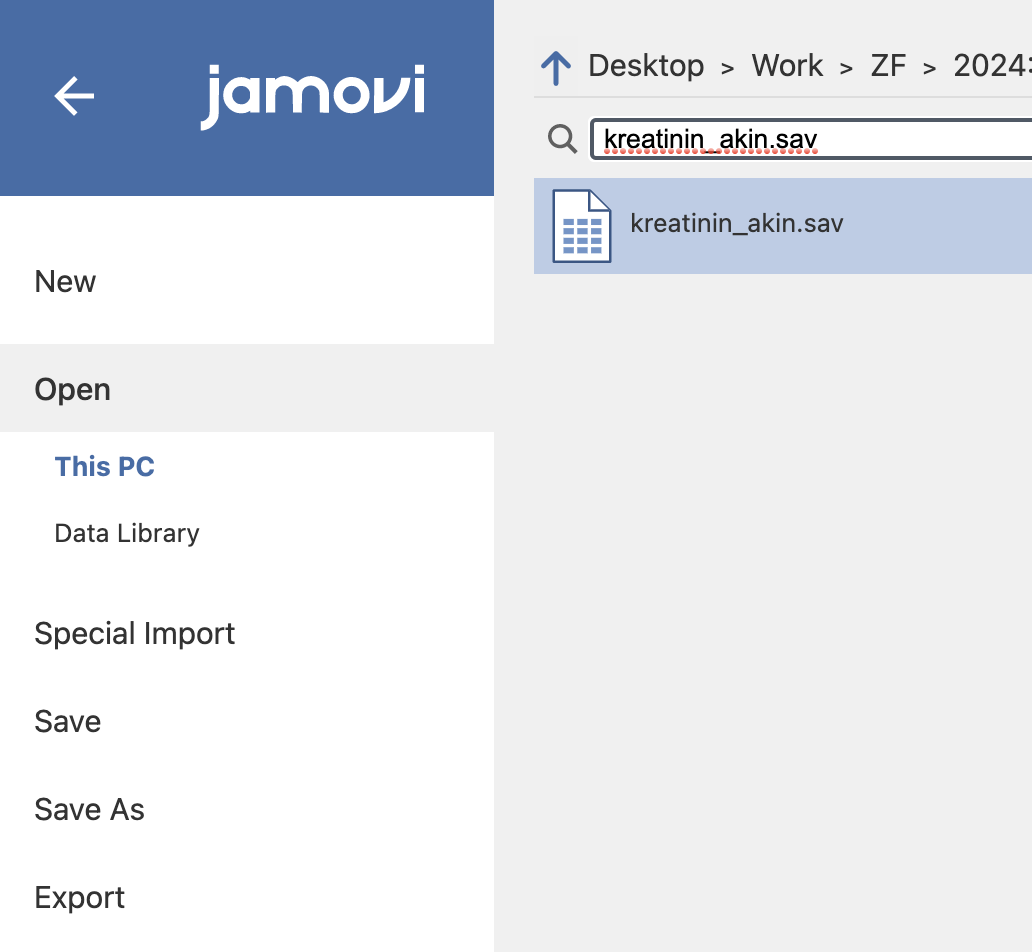Screen dimensions: 1032x952
Task: Click the kreatinin_akin.sav spreadsheet file icon
Action: [582, 226]
